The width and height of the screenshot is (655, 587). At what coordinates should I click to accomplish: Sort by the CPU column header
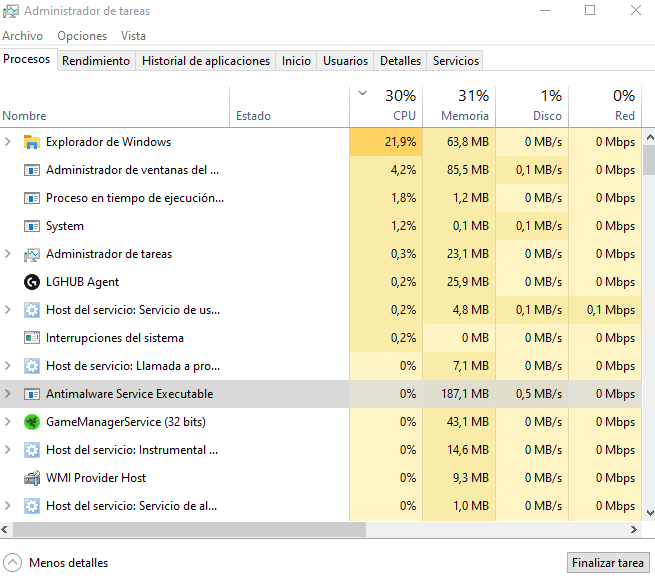(387, 106)
